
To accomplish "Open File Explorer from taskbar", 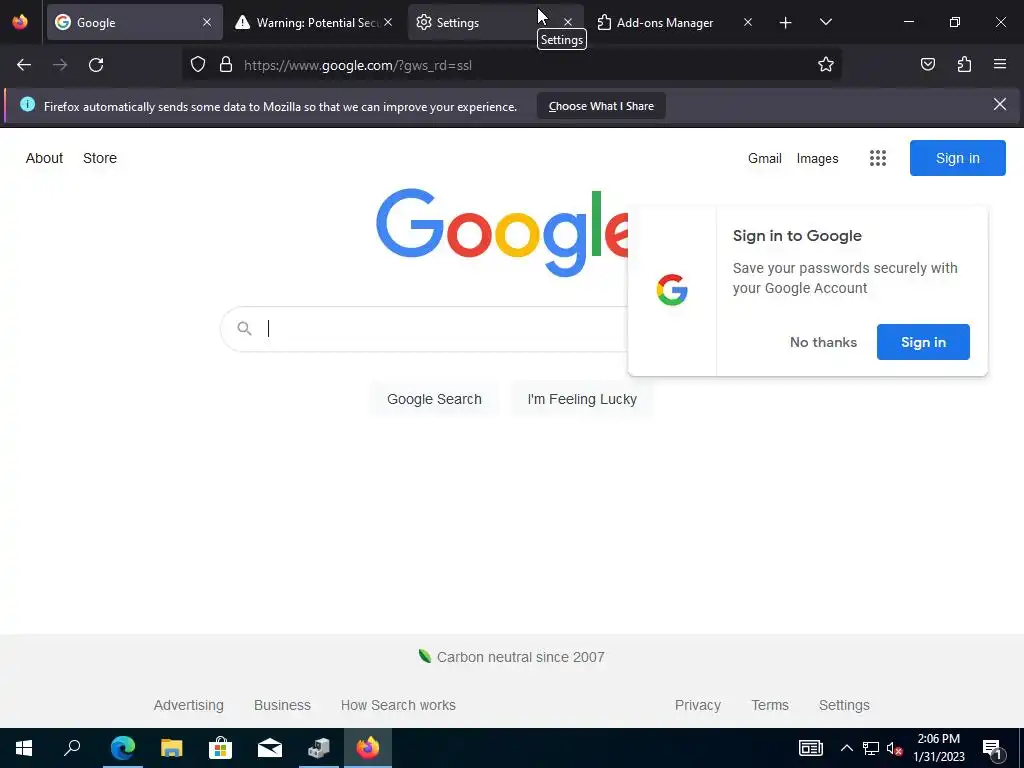I will pyautogui.click(x=171, y=748).
